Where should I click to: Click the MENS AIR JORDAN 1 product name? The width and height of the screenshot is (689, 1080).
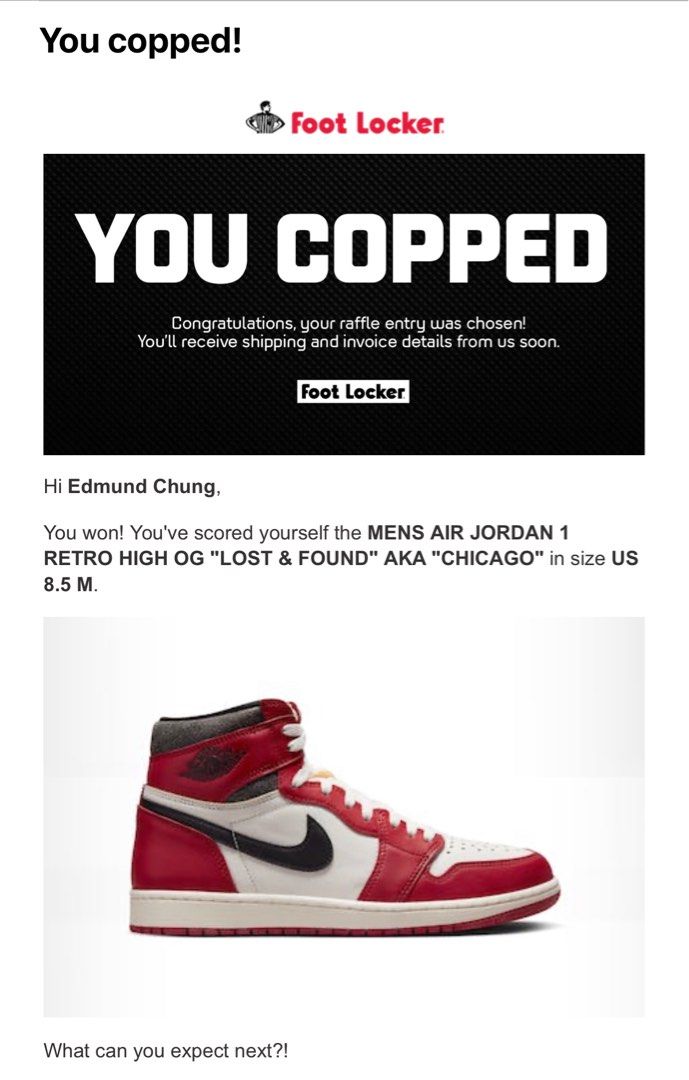468,532
